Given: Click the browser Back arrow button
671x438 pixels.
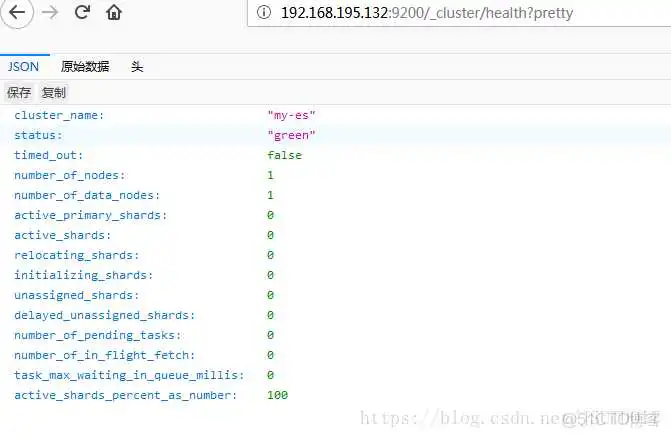Looking at the screenshot, I should coord(19,13).
